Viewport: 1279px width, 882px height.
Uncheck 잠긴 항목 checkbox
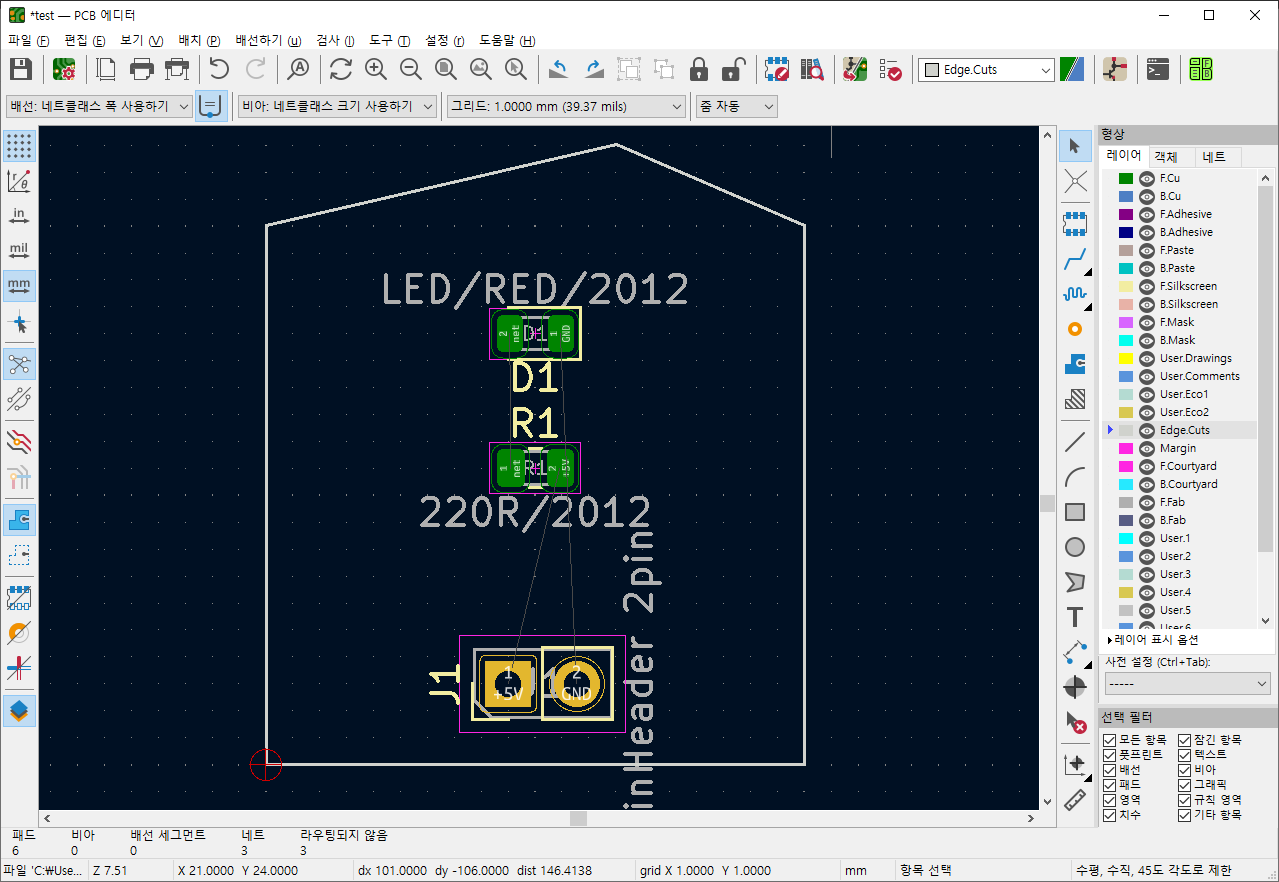1185,740
